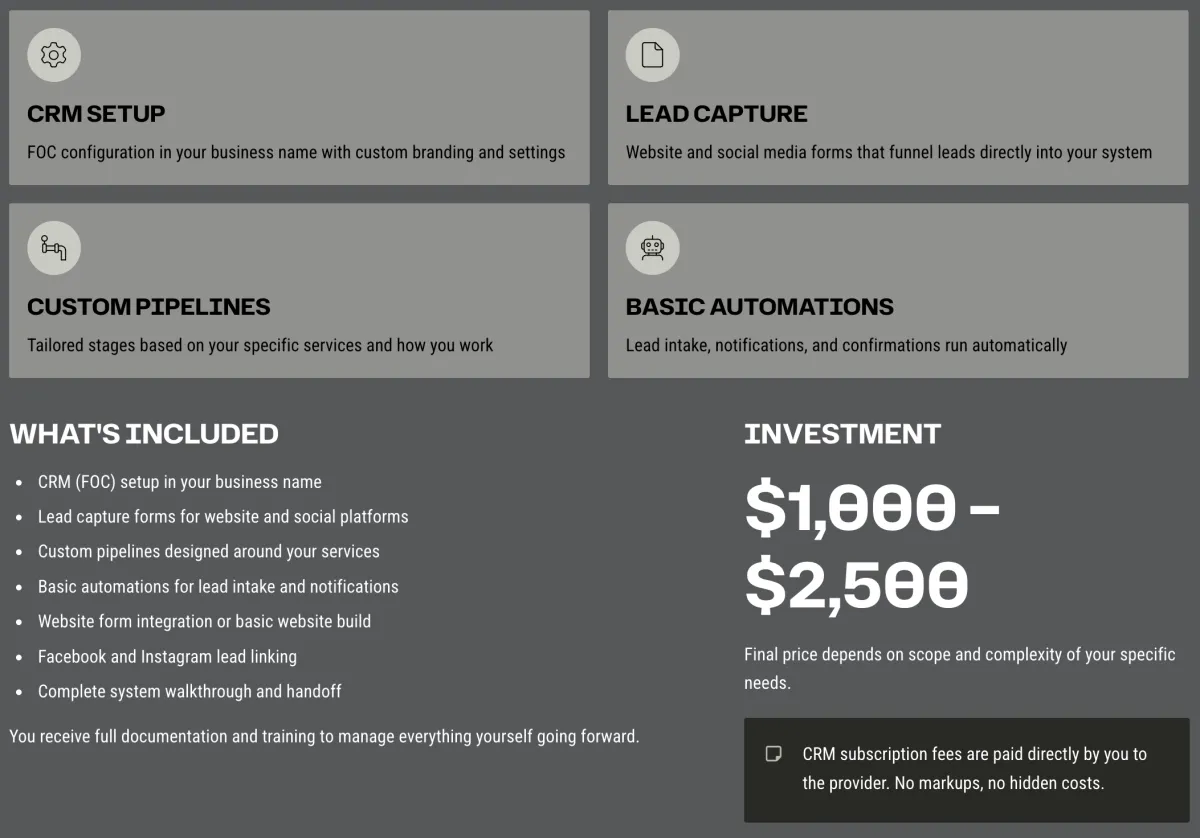Click the document icon above Lead Capture
Image resolution: width=1200 pixels, height=838 pixels.
(652, 55)
